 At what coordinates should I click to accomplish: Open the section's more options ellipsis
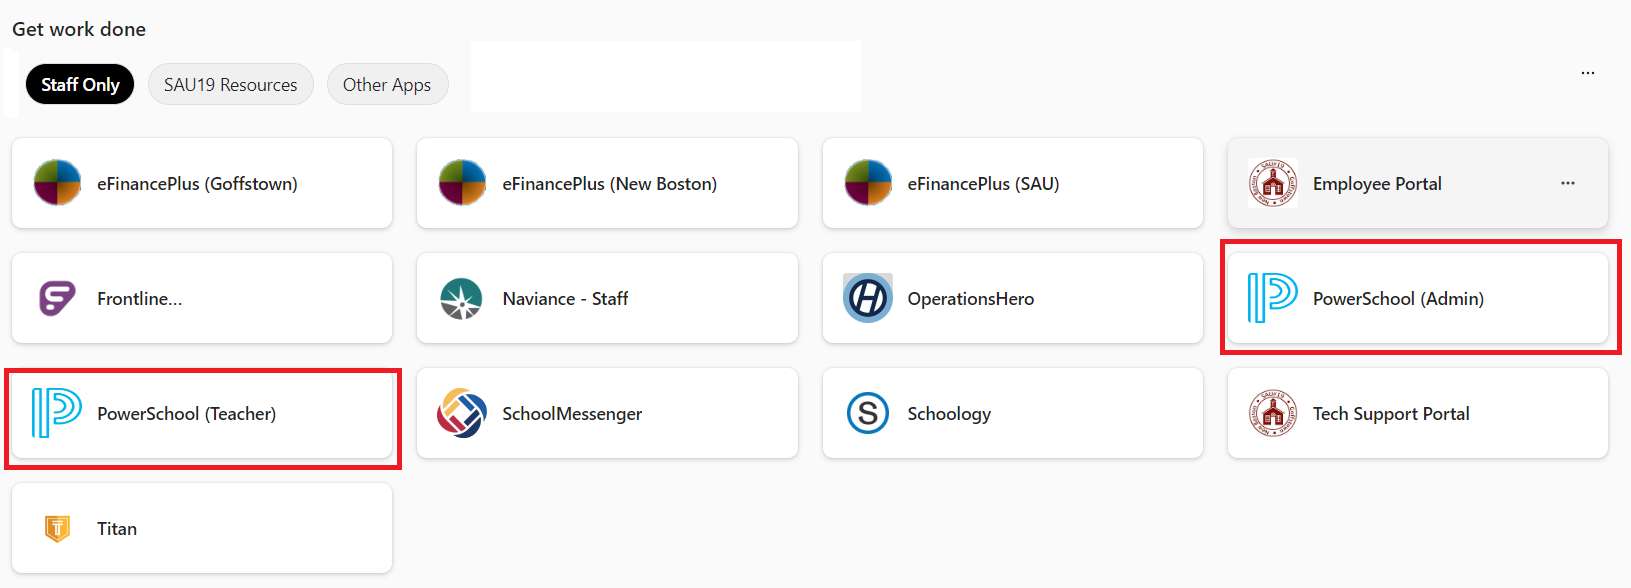coord(1588,73)
